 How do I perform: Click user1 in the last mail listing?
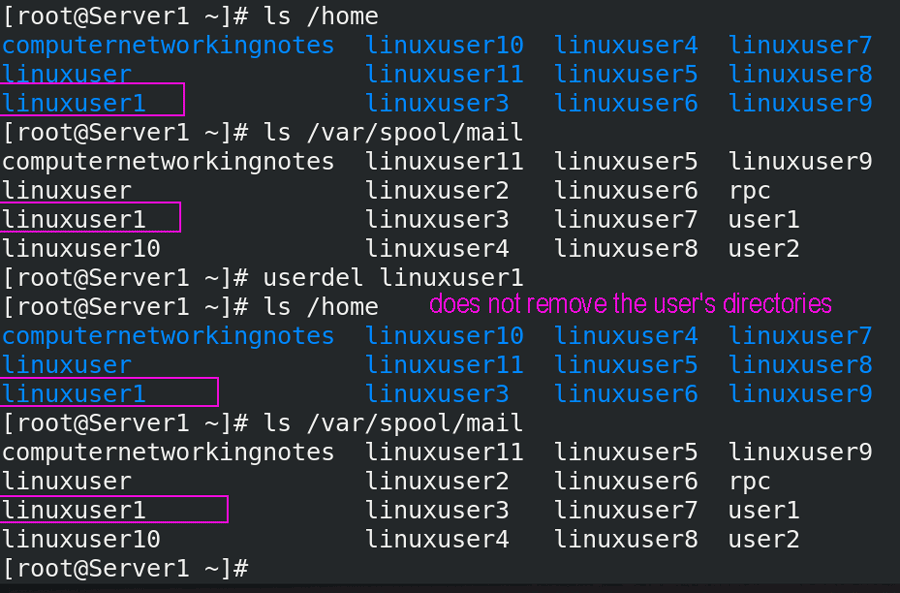[x=763, y=510]
